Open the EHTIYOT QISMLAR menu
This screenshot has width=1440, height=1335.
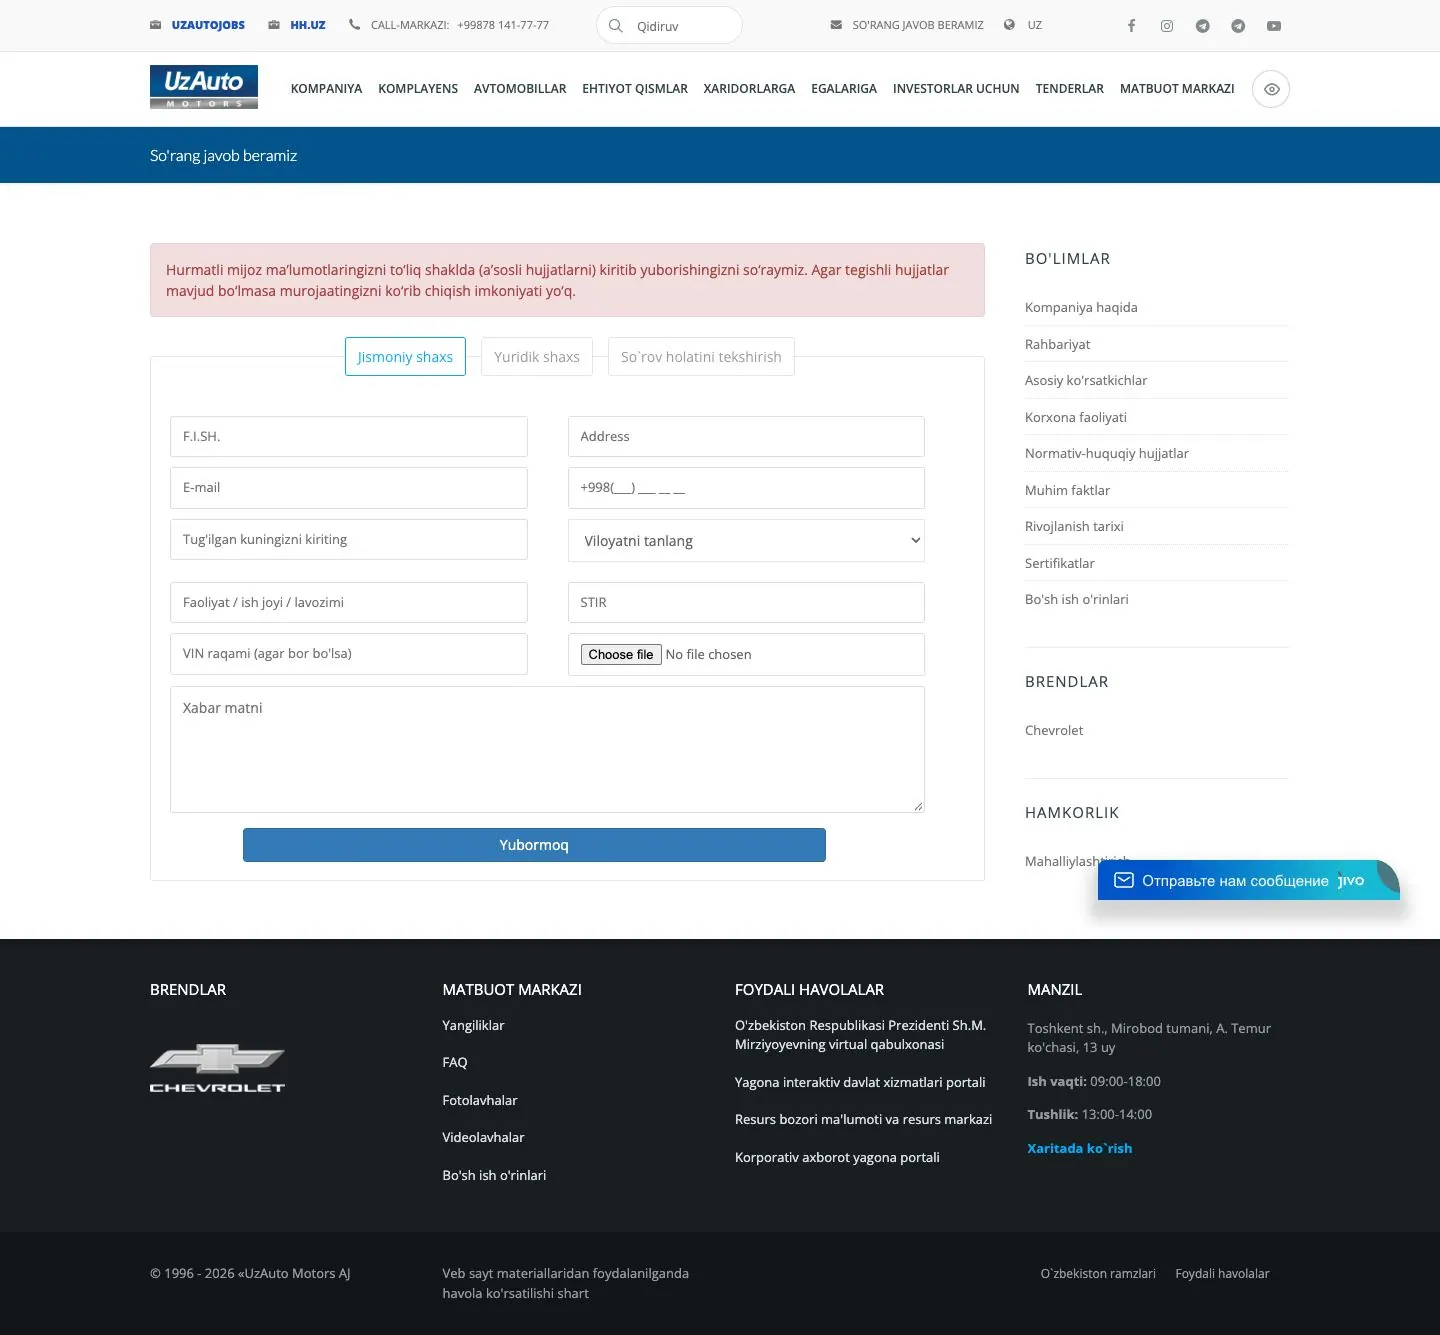click(635, 89)
